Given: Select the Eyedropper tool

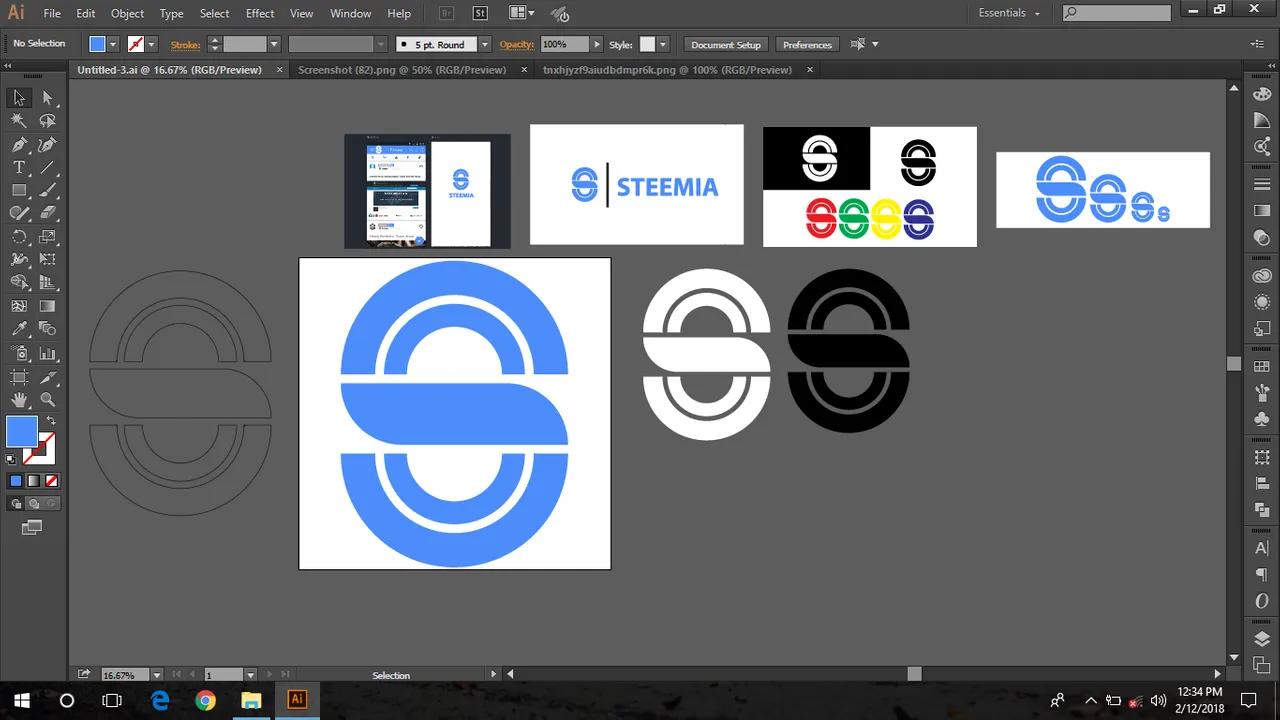Looking at the screenshot, I should 19,329.
